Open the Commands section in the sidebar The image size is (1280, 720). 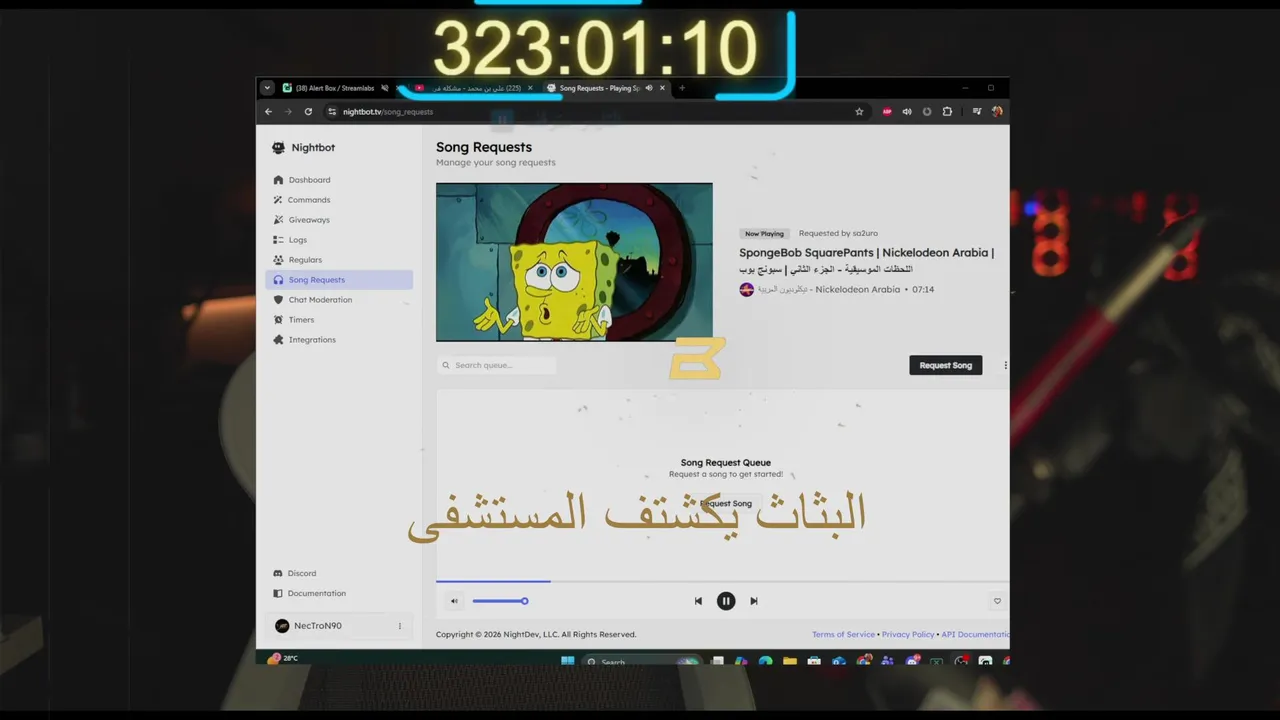pyautogui.click(x=338, y=200)
